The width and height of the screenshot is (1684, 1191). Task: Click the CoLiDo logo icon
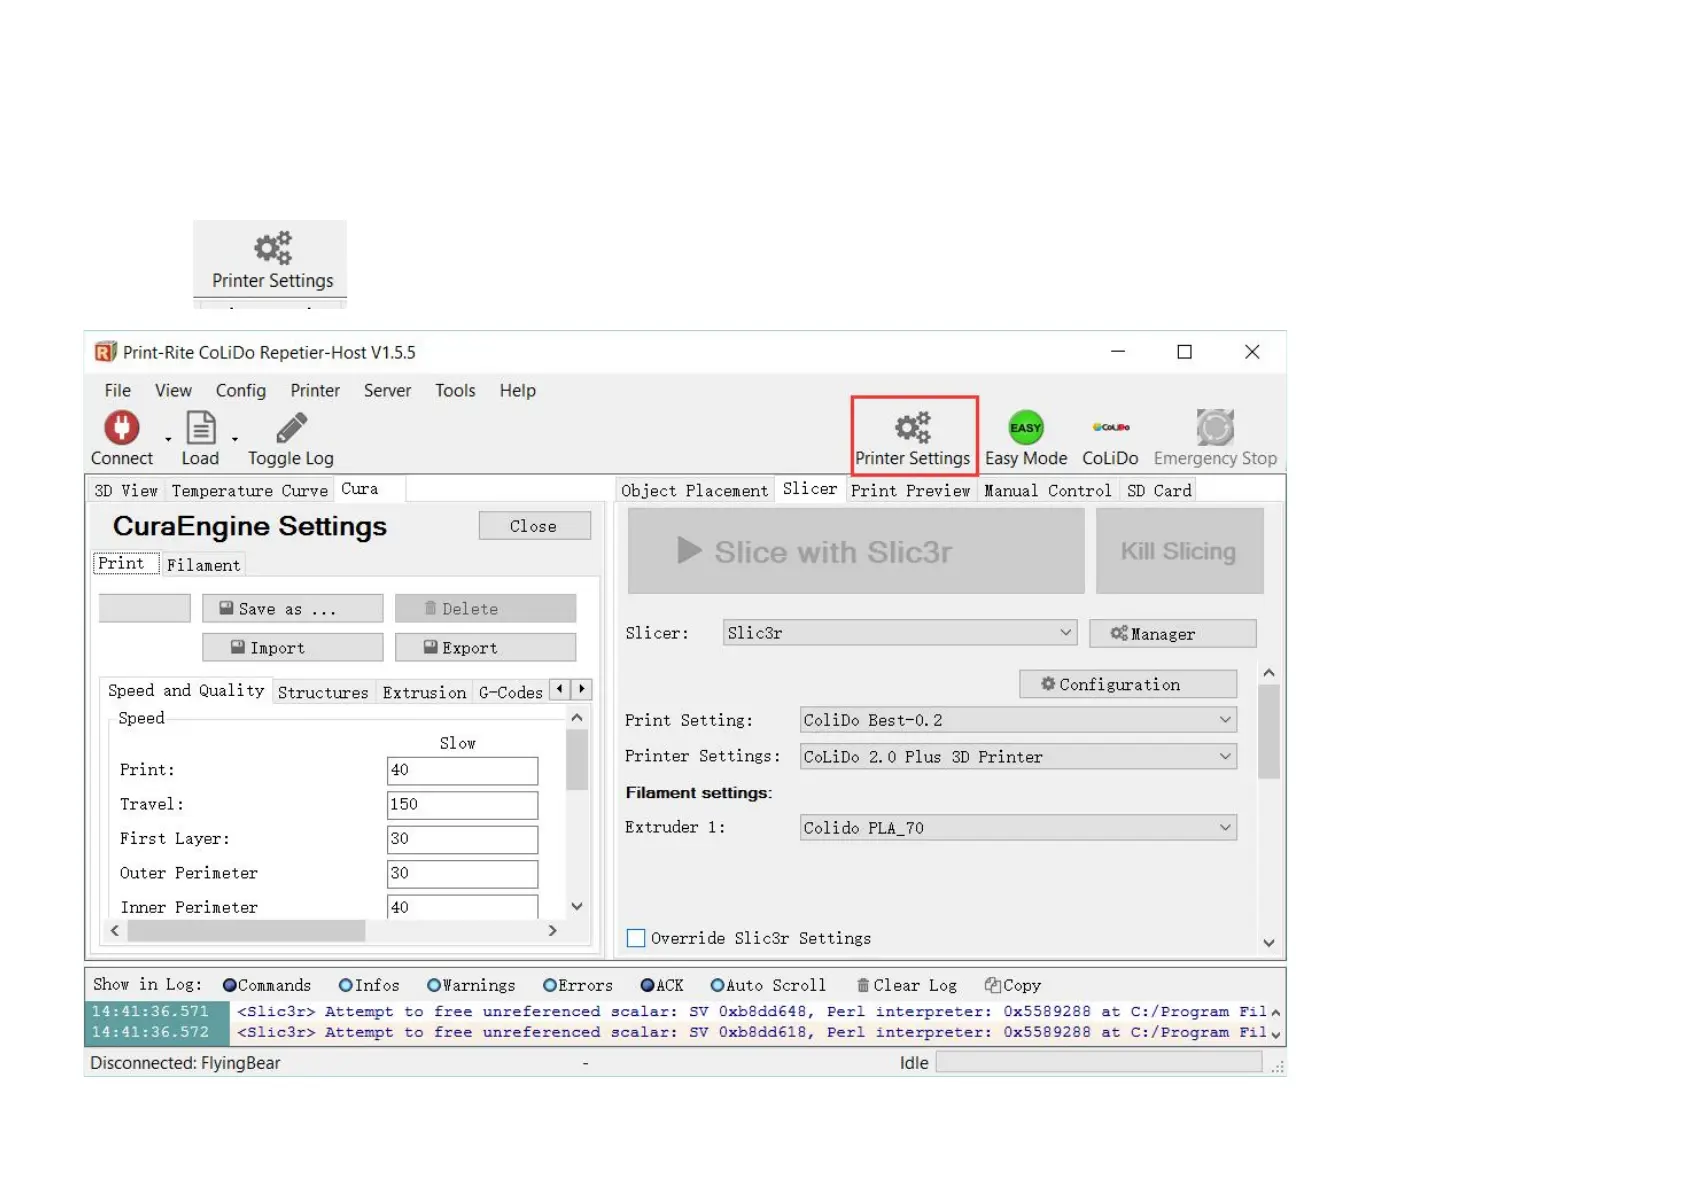click(1110, 428)
